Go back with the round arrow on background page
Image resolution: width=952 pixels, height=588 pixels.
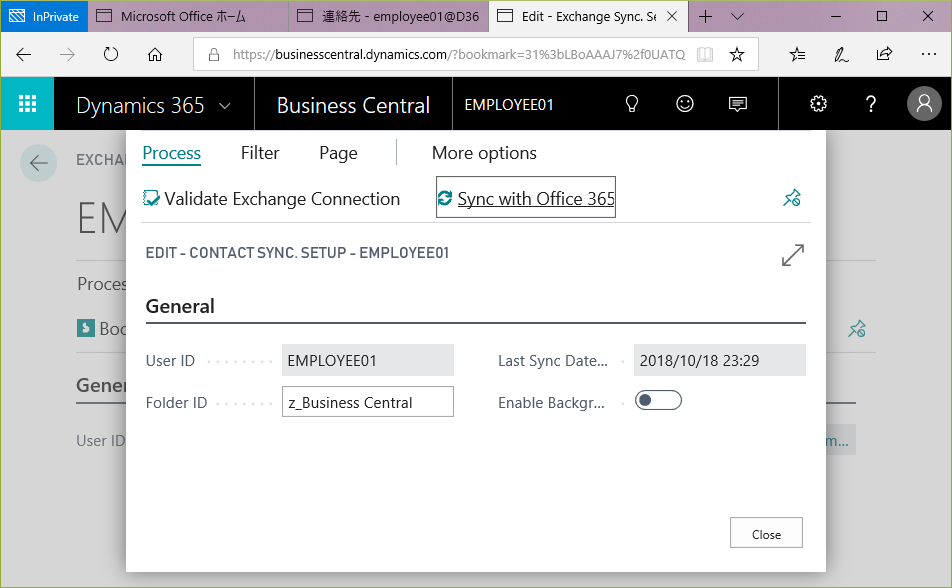coord(38,163)
